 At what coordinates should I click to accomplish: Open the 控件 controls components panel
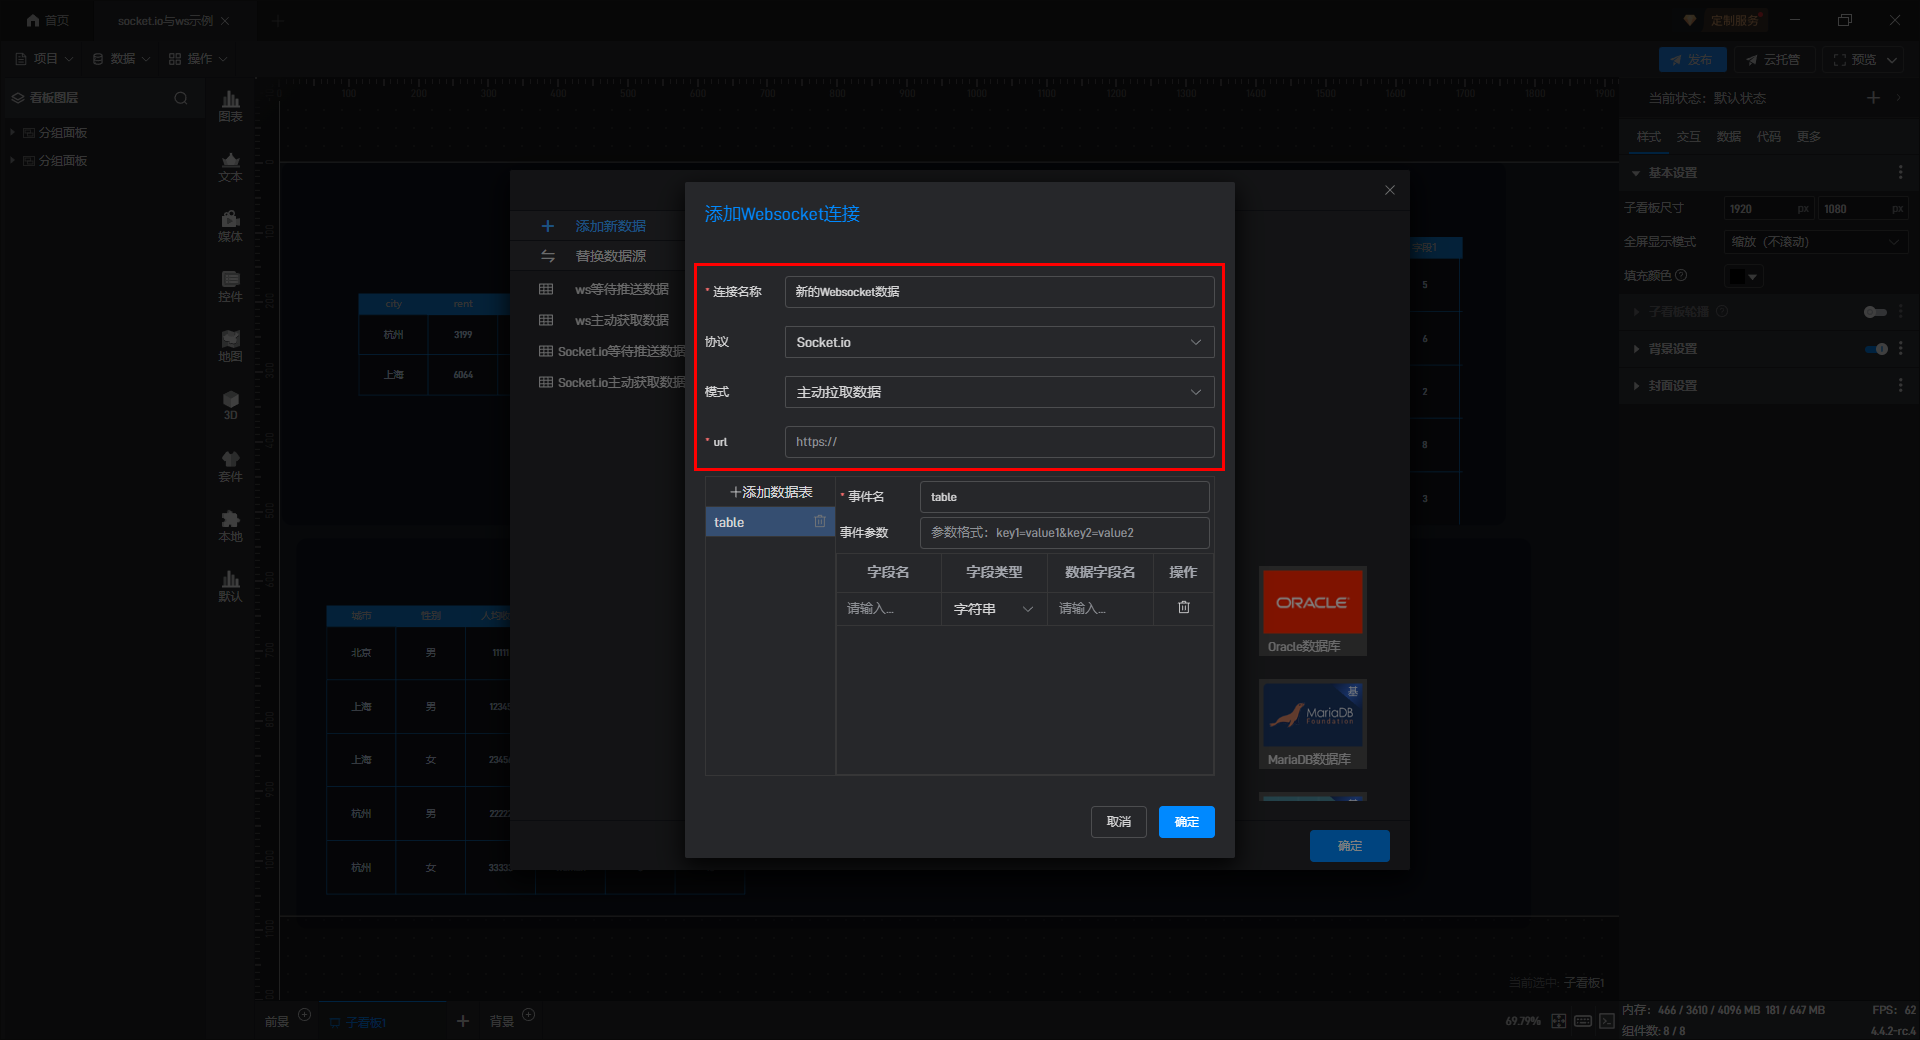tap(230, 286)
